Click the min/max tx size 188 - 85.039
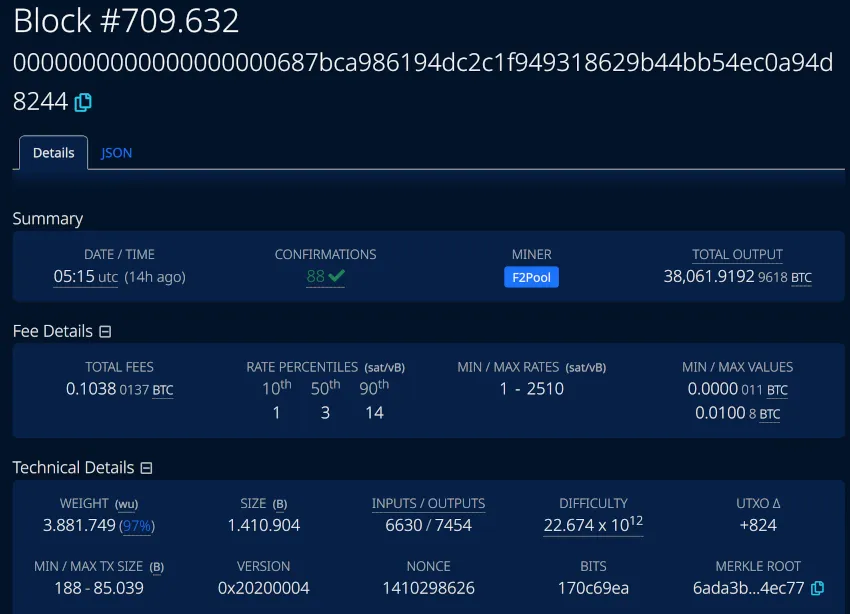 coord(99,588)
